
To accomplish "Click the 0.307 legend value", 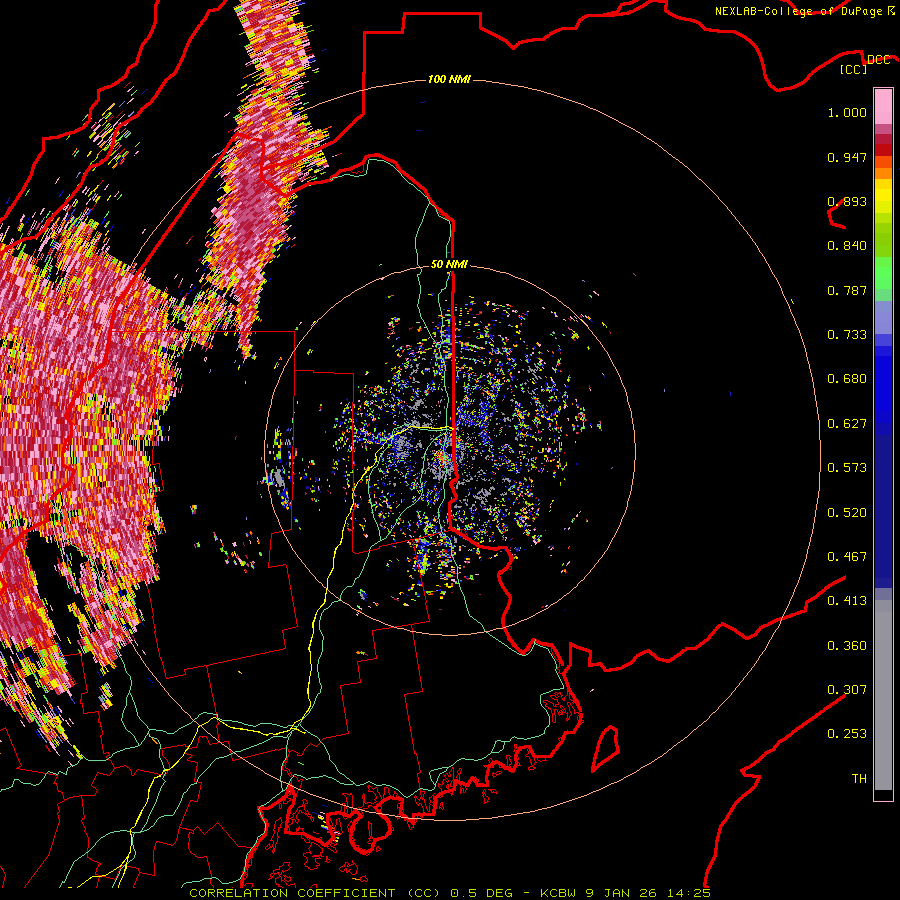I will [x=847, y=690].
